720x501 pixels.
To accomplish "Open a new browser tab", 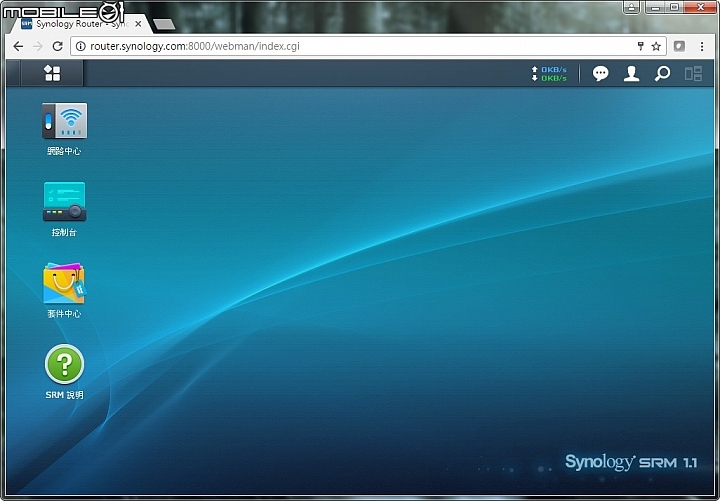I will (x=163, y=24).
